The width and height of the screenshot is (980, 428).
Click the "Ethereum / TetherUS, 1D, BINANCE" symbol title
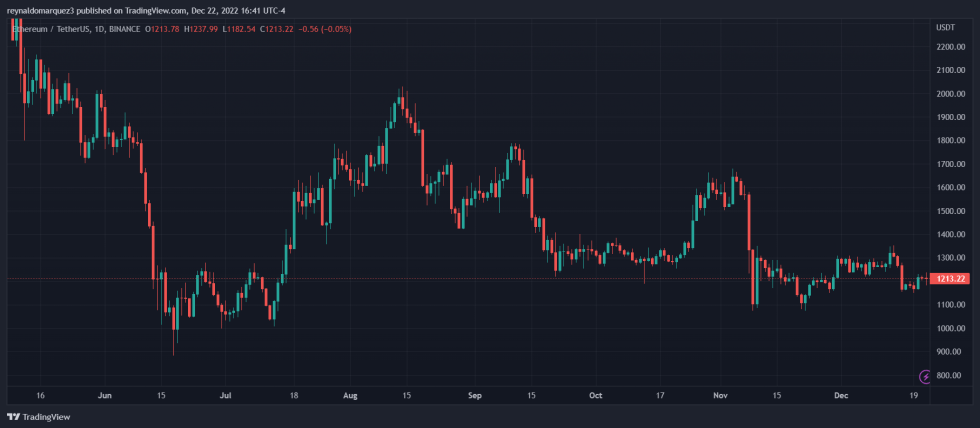(x=76, y=29)
